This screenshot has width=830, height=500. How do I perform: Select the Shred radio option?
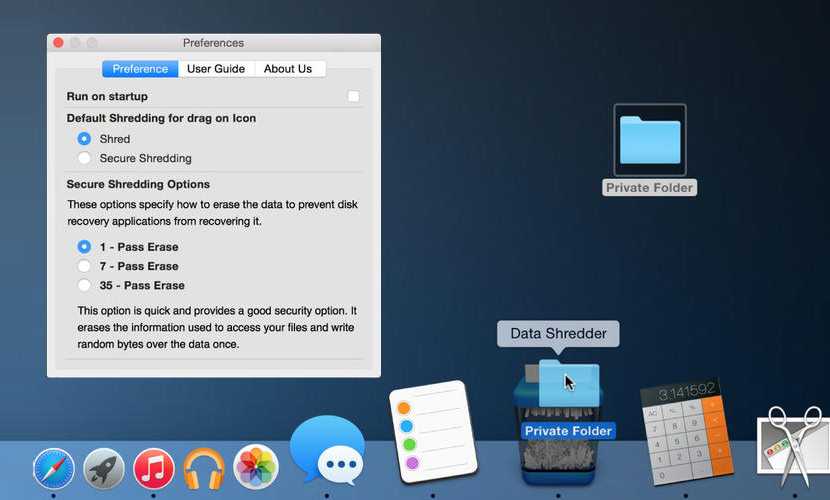[x=84, y=139]
